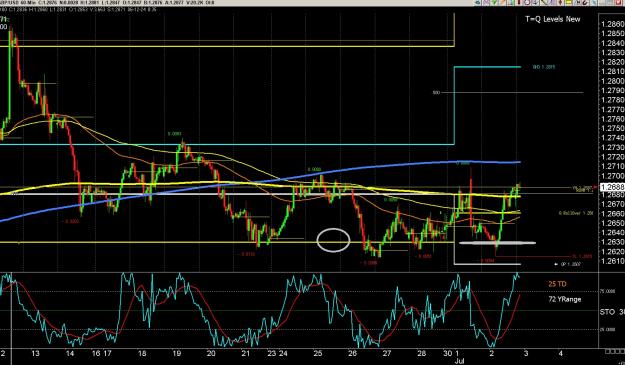The image size is (625, 365).
Task: Click the green checkmark icon in top toolbar
Action: click(494, 2)
